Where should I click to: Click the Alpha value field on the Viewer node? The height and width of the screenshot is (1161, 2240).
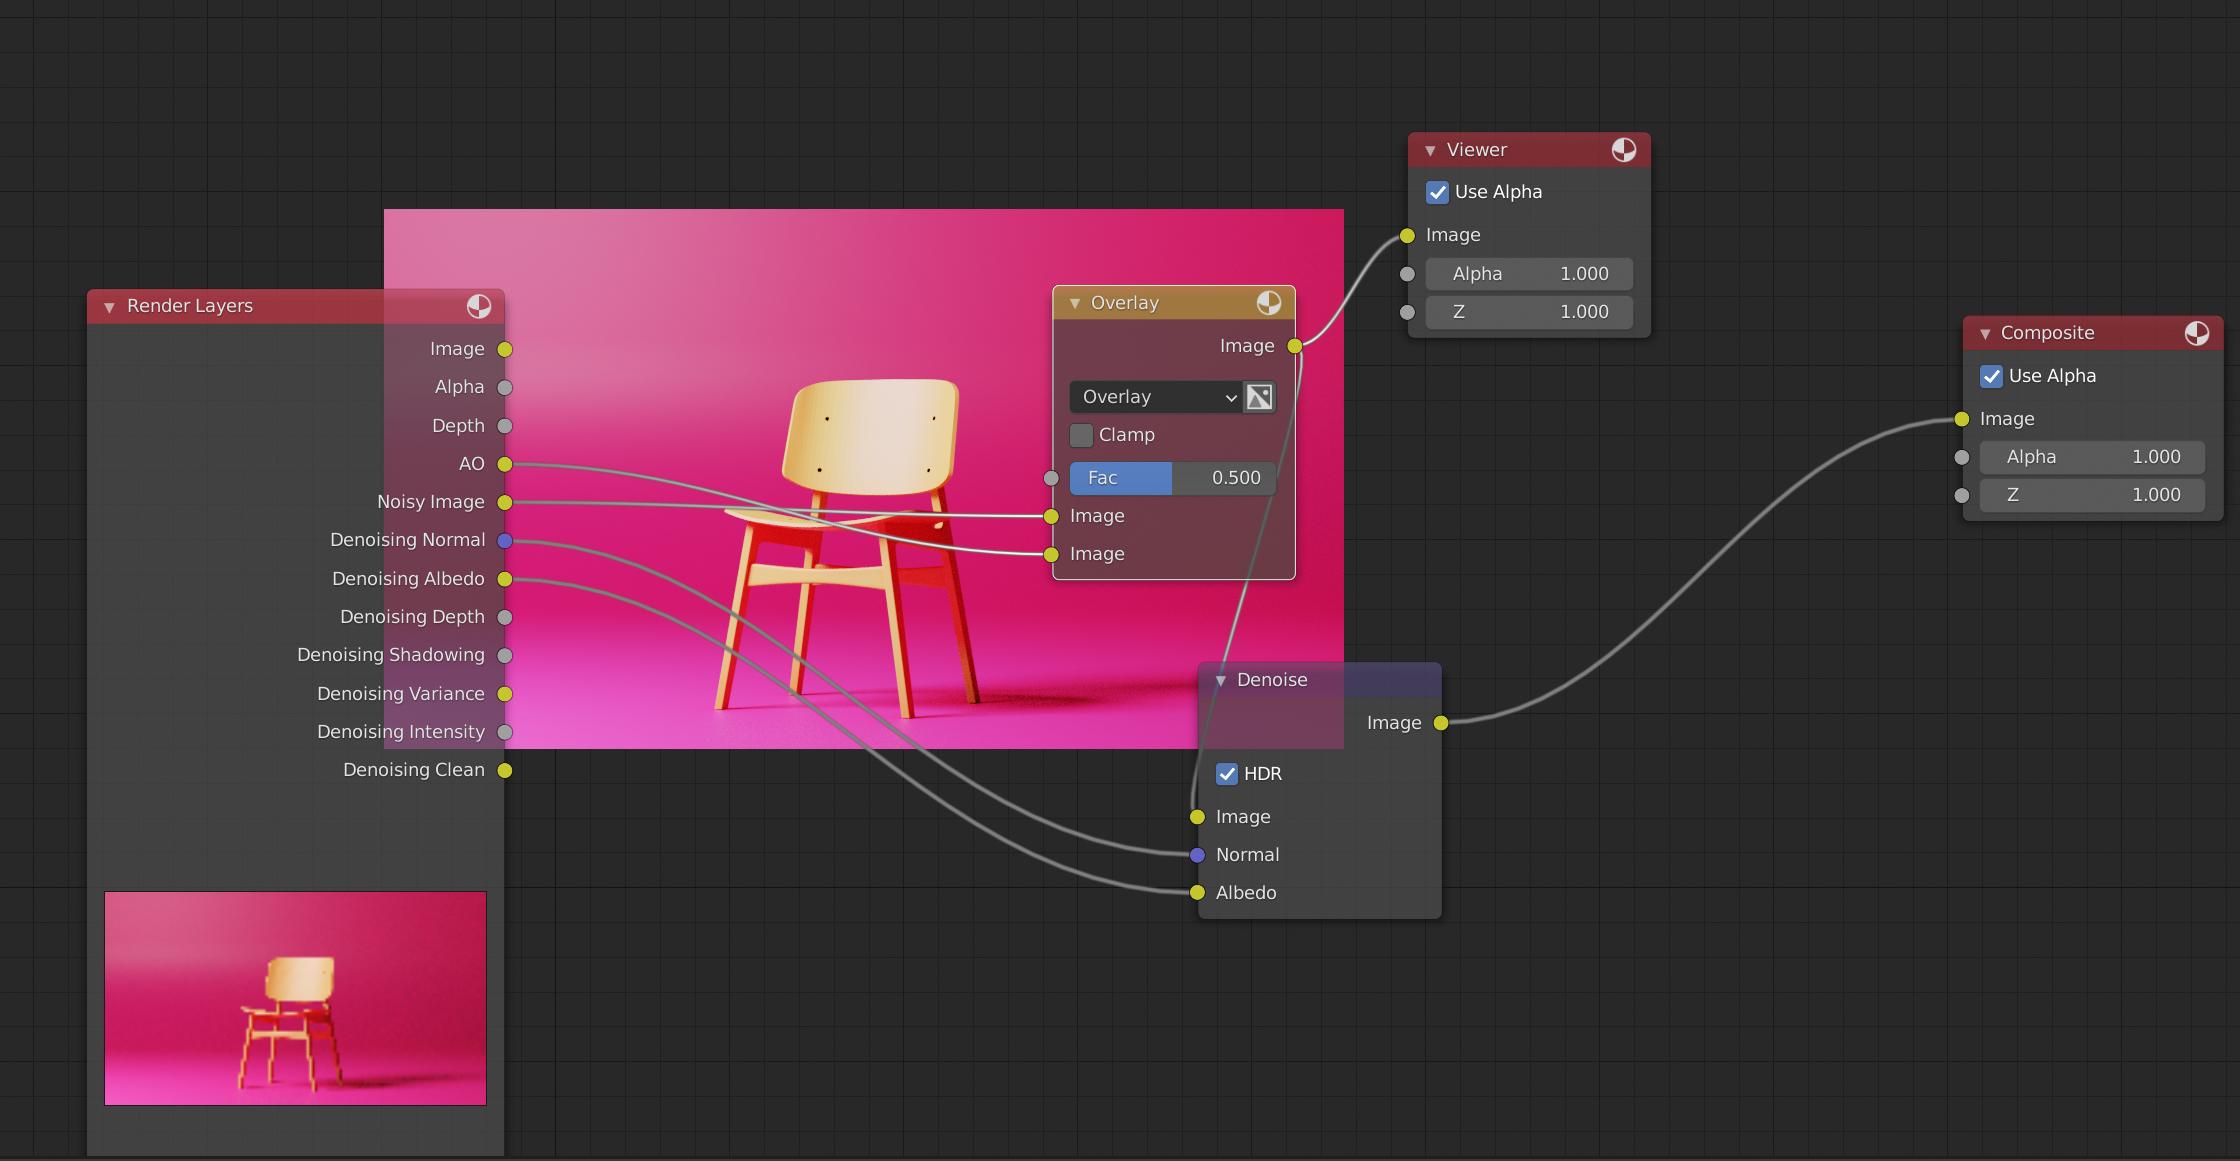1529,273
